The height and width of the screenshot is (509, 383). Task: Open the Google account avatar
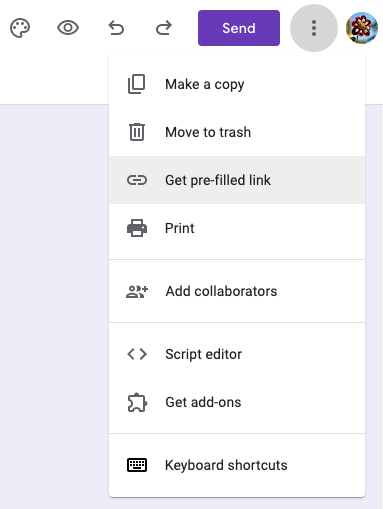coord(362,28)
